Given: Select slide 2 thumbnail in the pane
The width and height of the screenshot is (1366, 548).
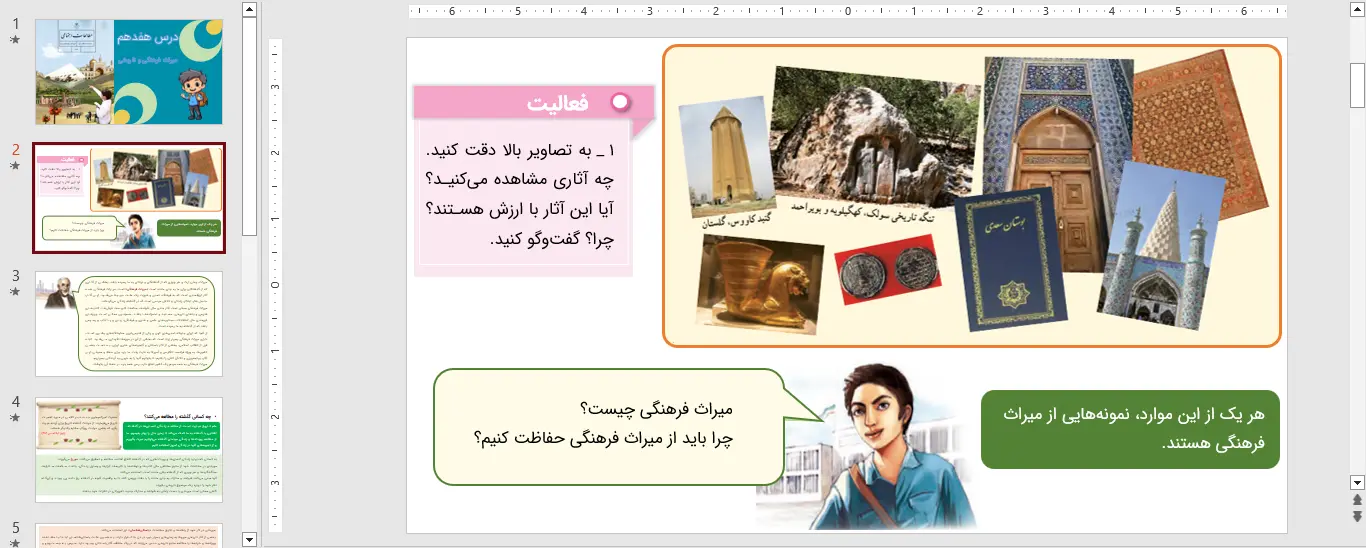Looking at the screenshot, I should click(x=129, y=198).
